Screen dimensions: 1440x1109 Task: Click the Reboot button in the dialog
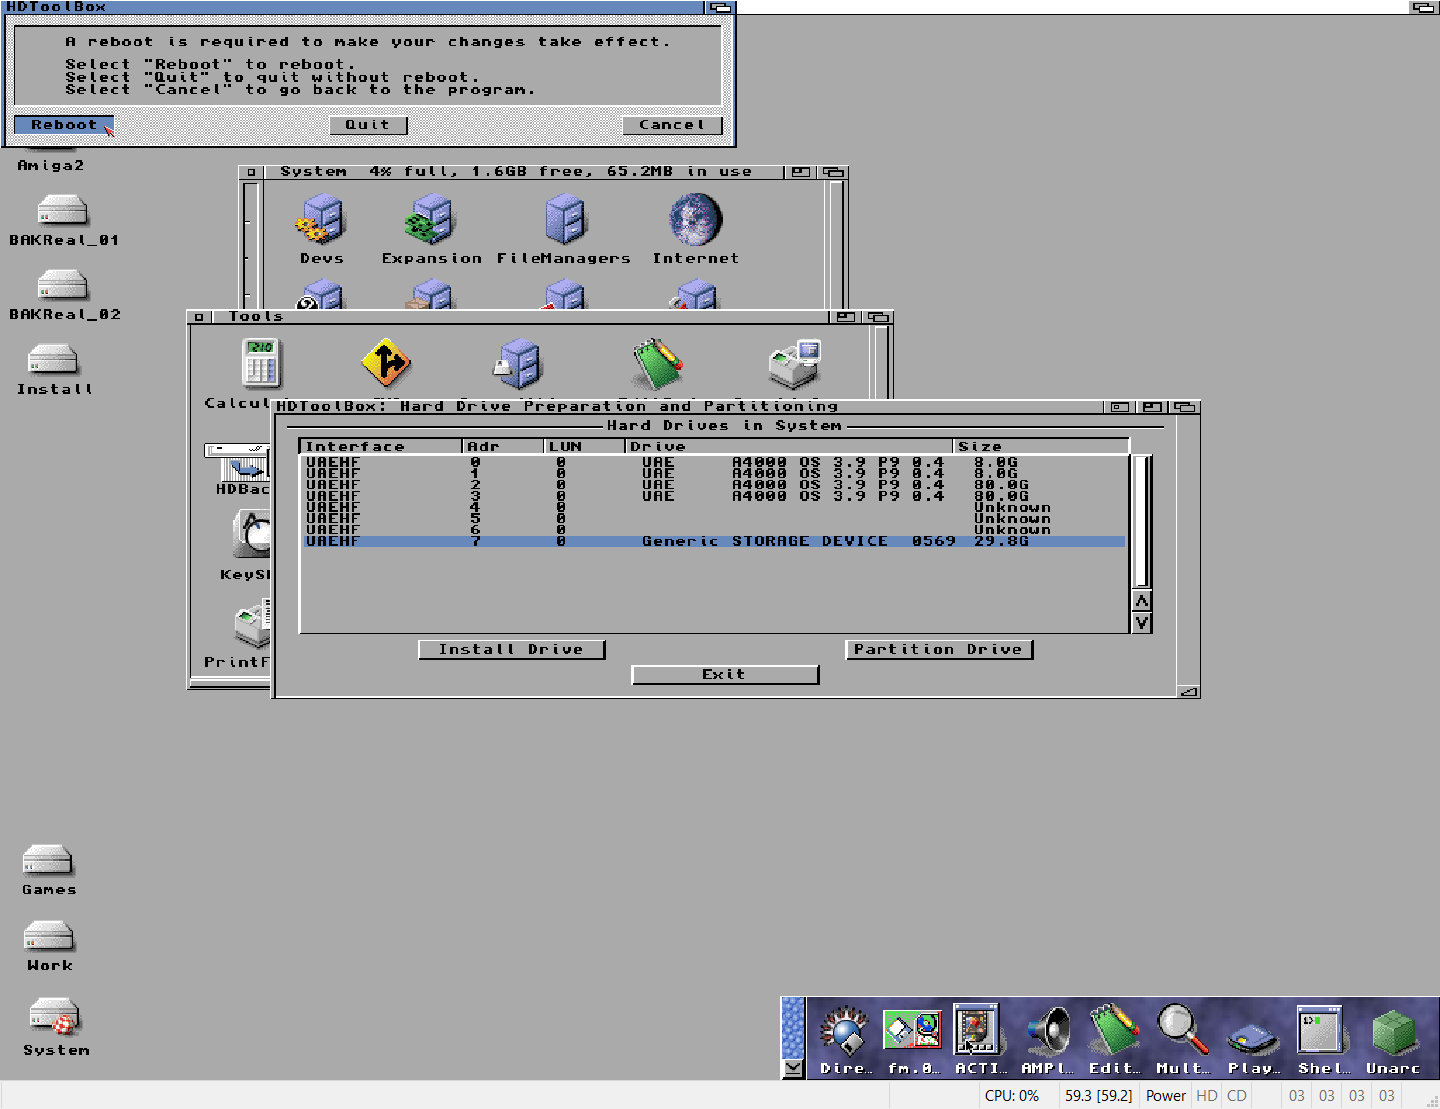64,125
